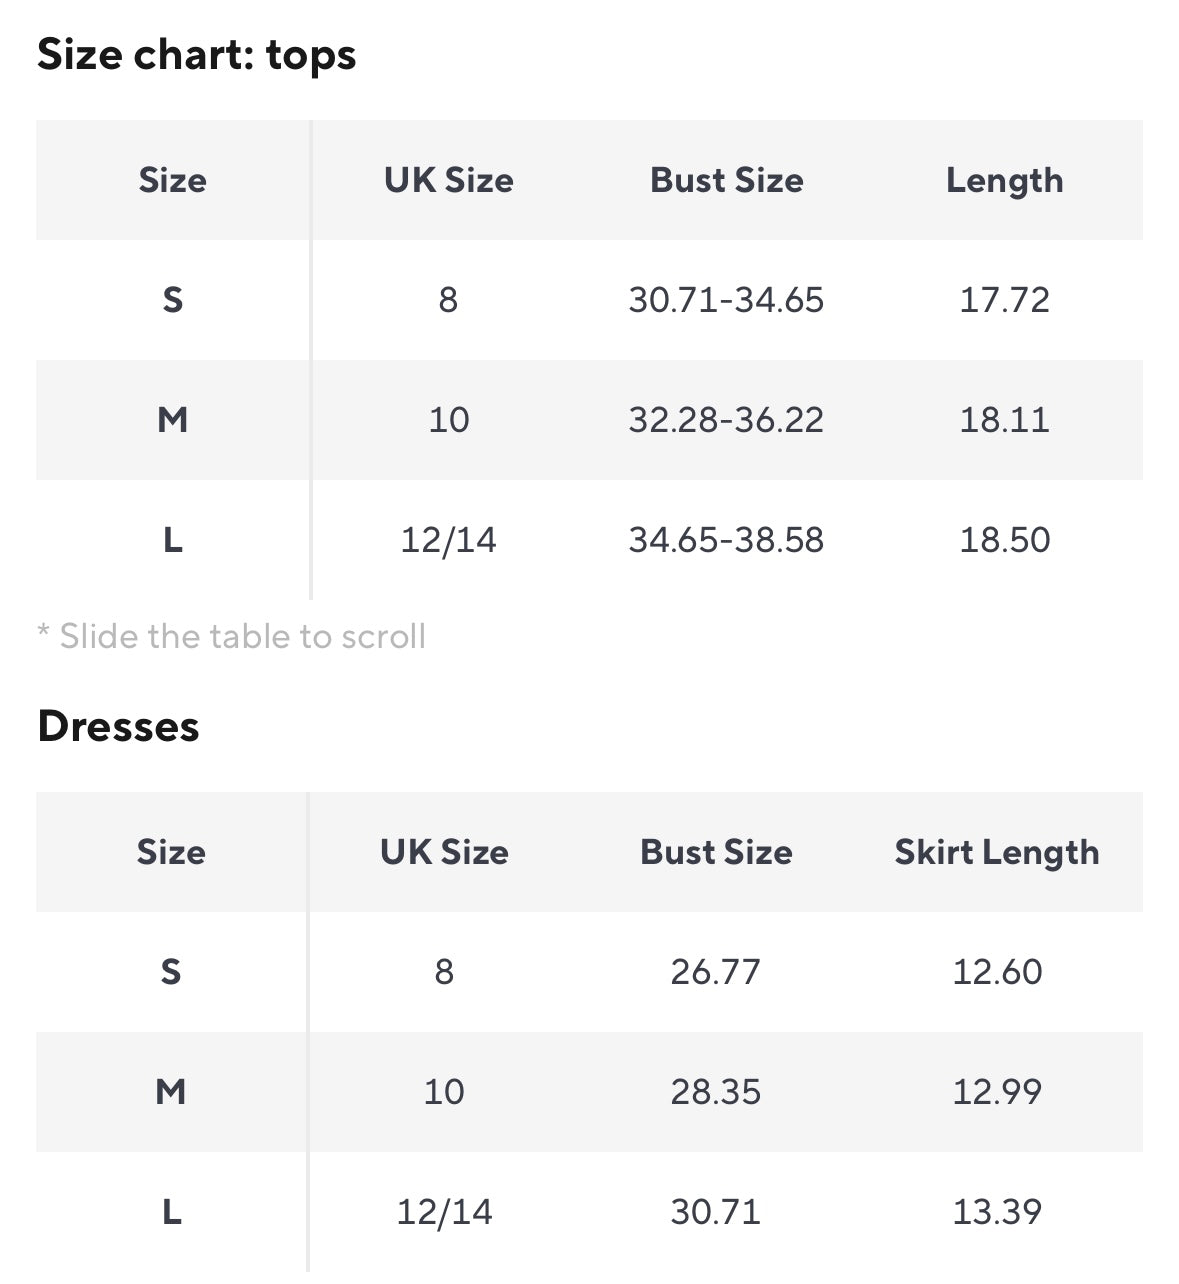Click the 'Slide the table to scroll' note
Screen dimensions: 1179x1284
click(x=232, y=636)
